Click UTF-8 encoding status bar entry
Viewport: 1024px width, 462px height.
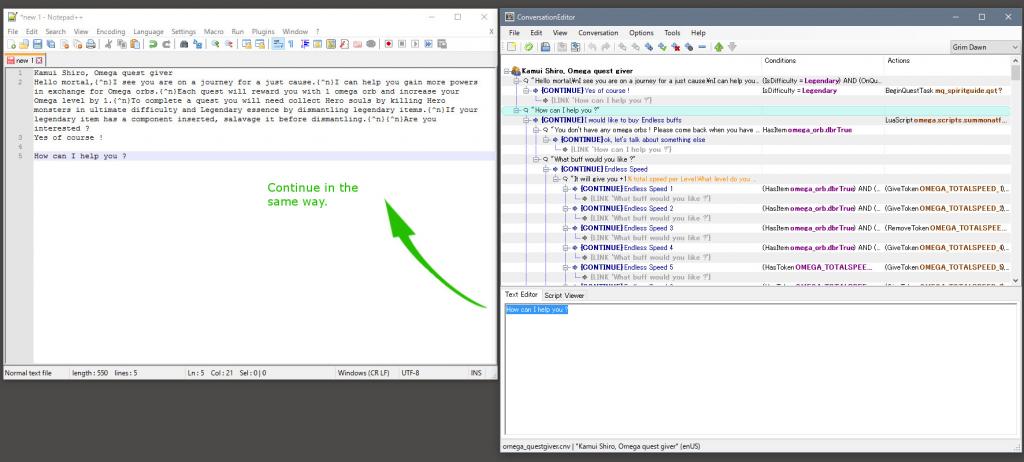[x=411, y=373]
